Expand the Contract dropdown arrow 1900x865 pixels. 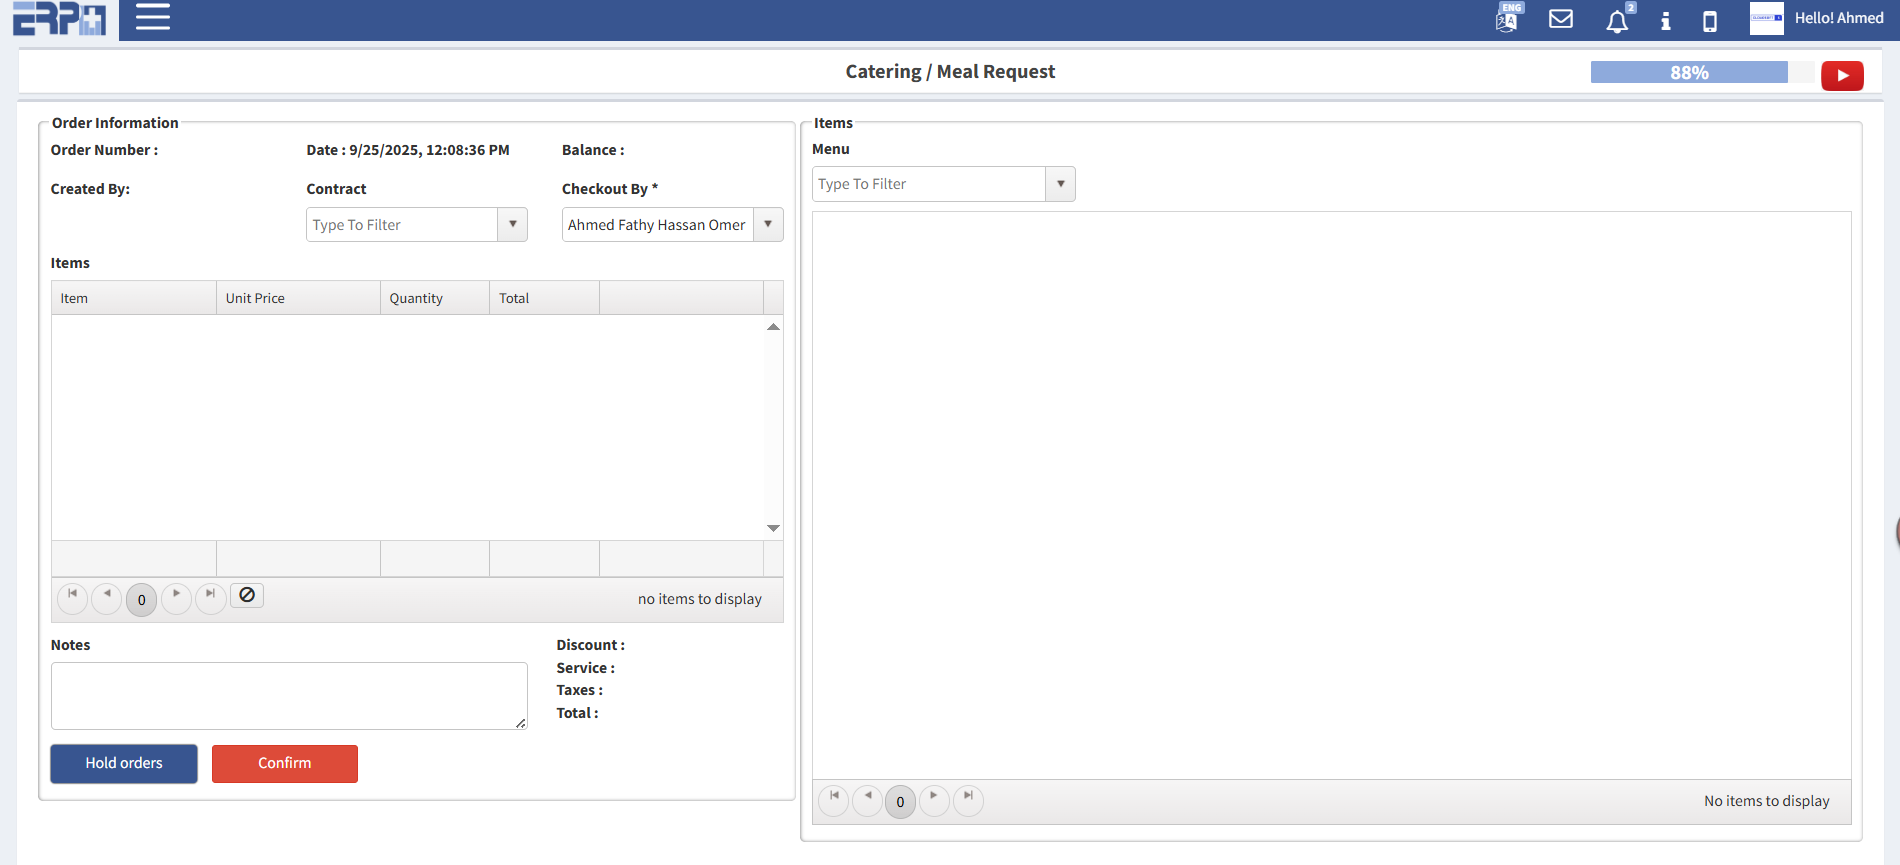point(512,225)
